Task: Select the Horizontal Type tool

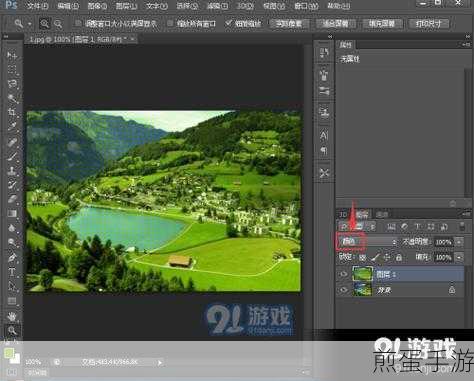Action: click(x=12, y=272)
